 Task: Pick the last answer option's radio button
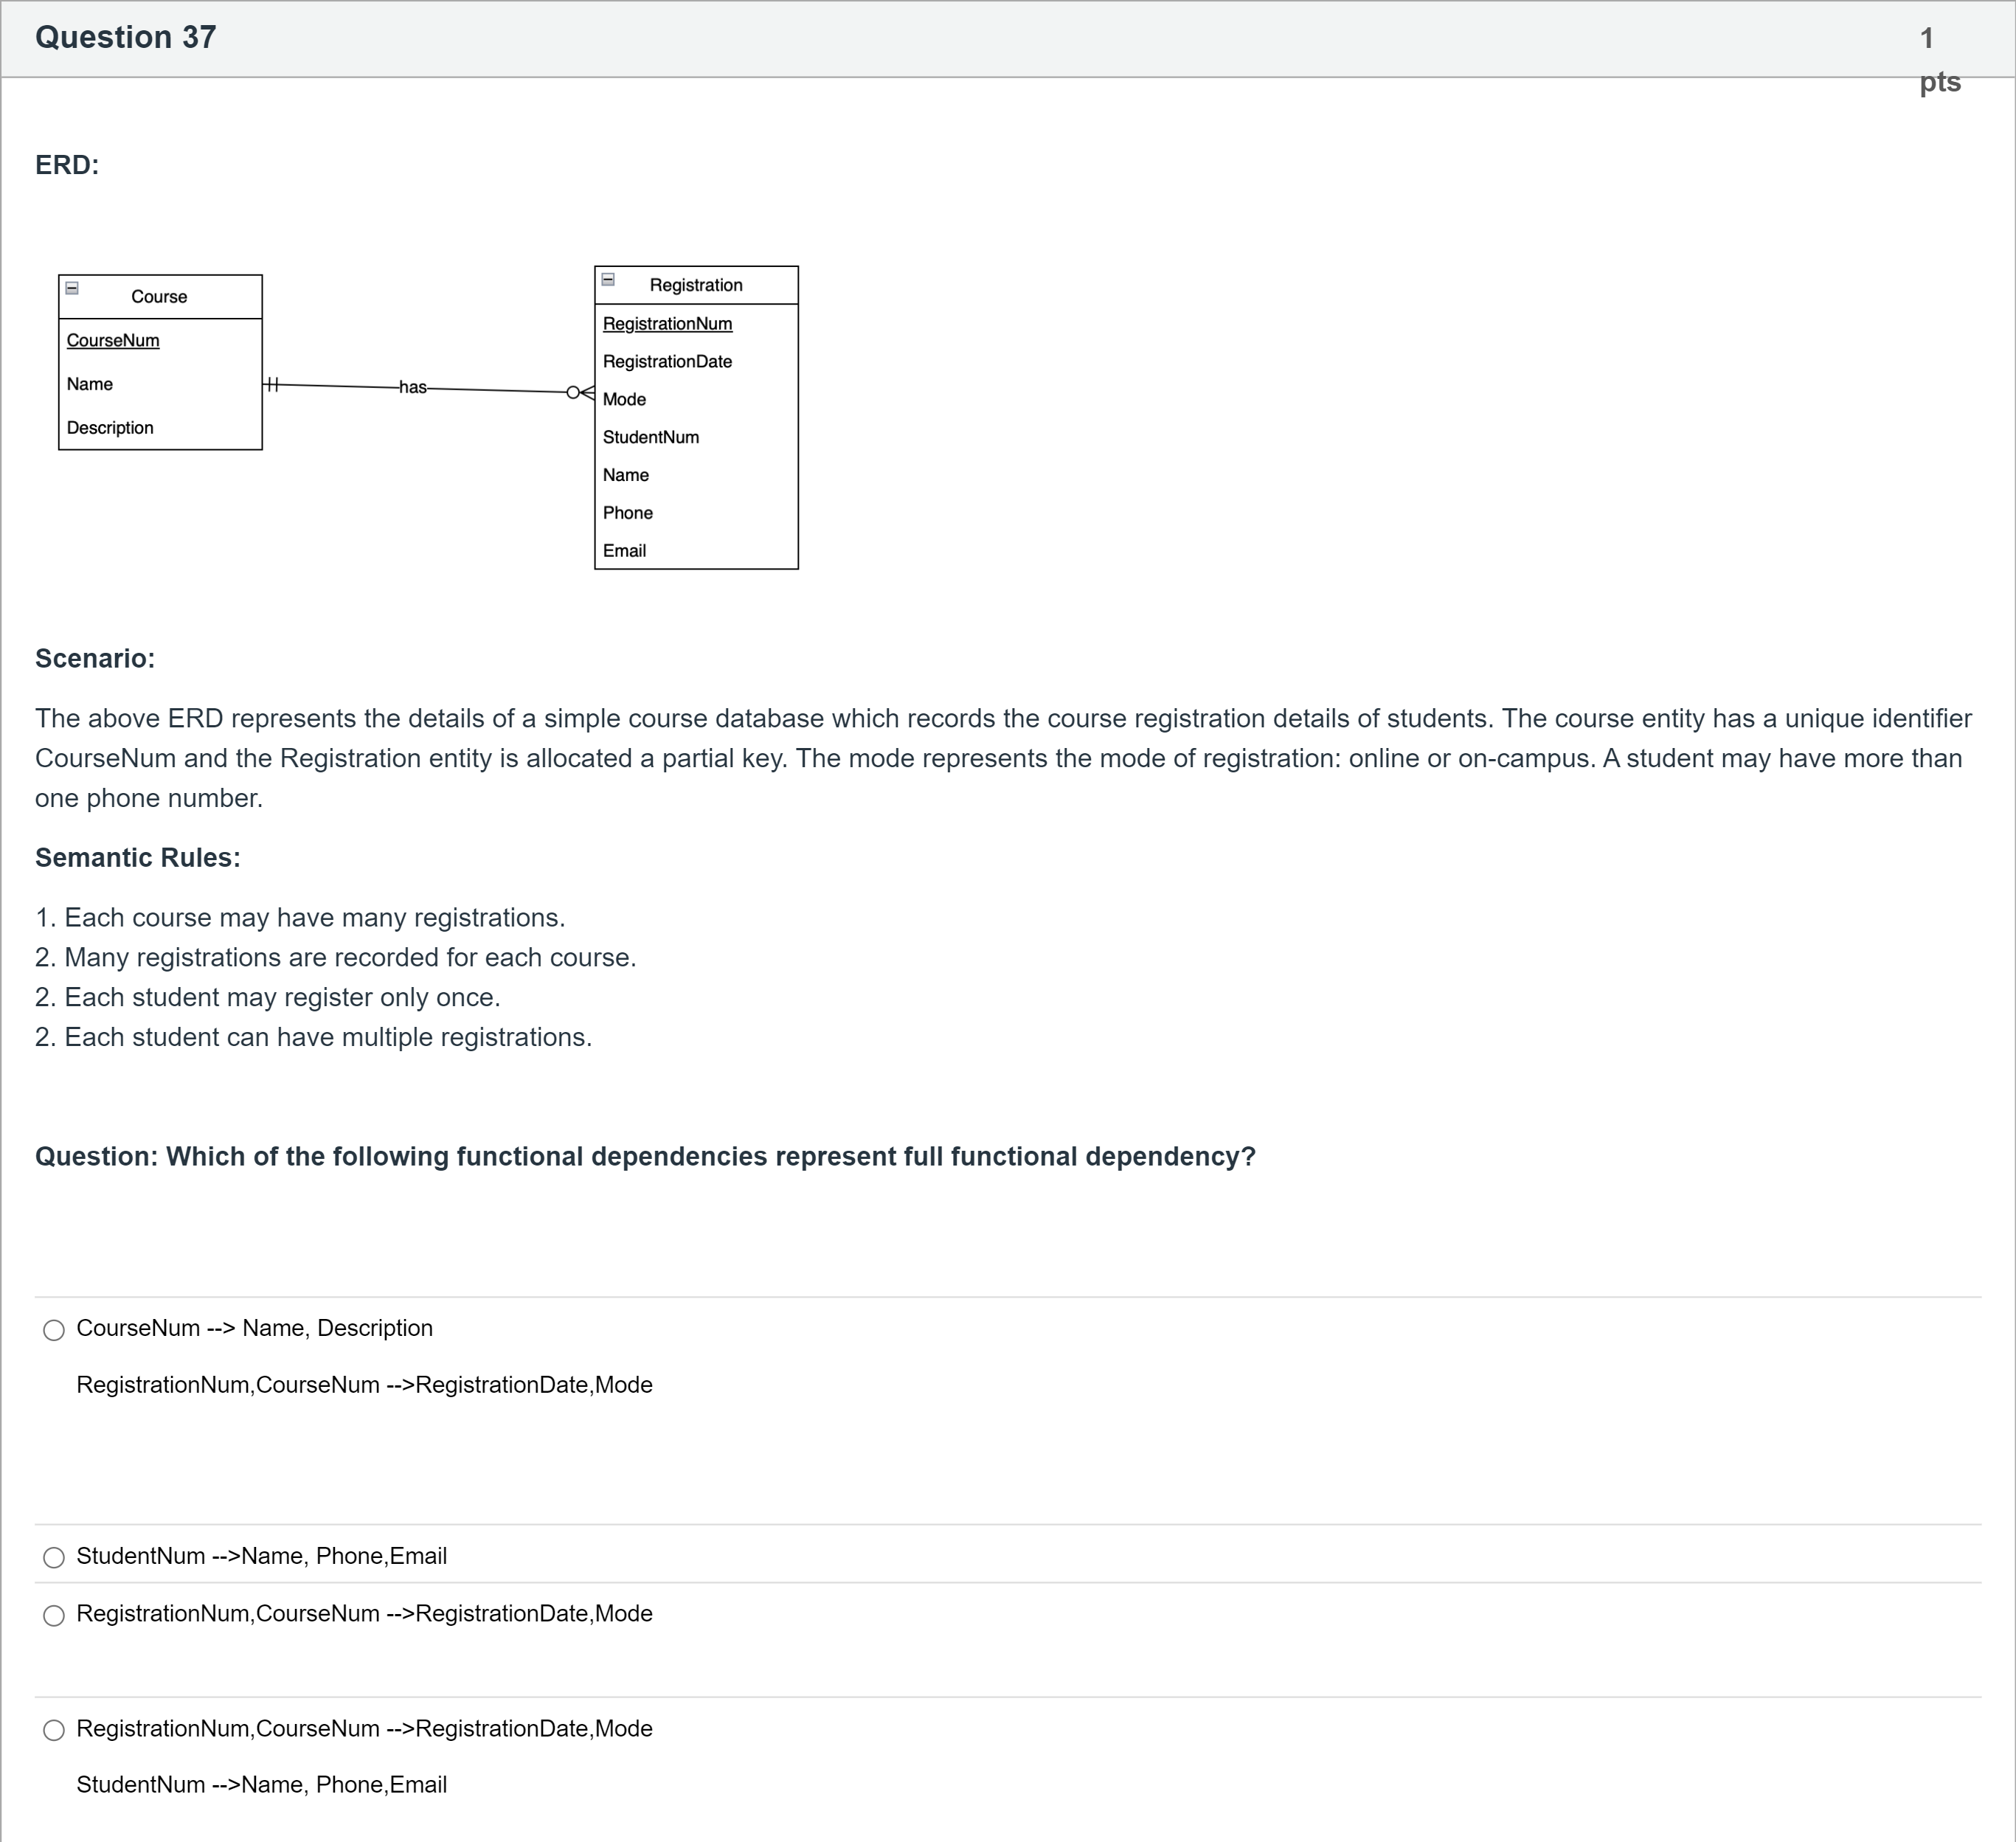coord(54,1731)
